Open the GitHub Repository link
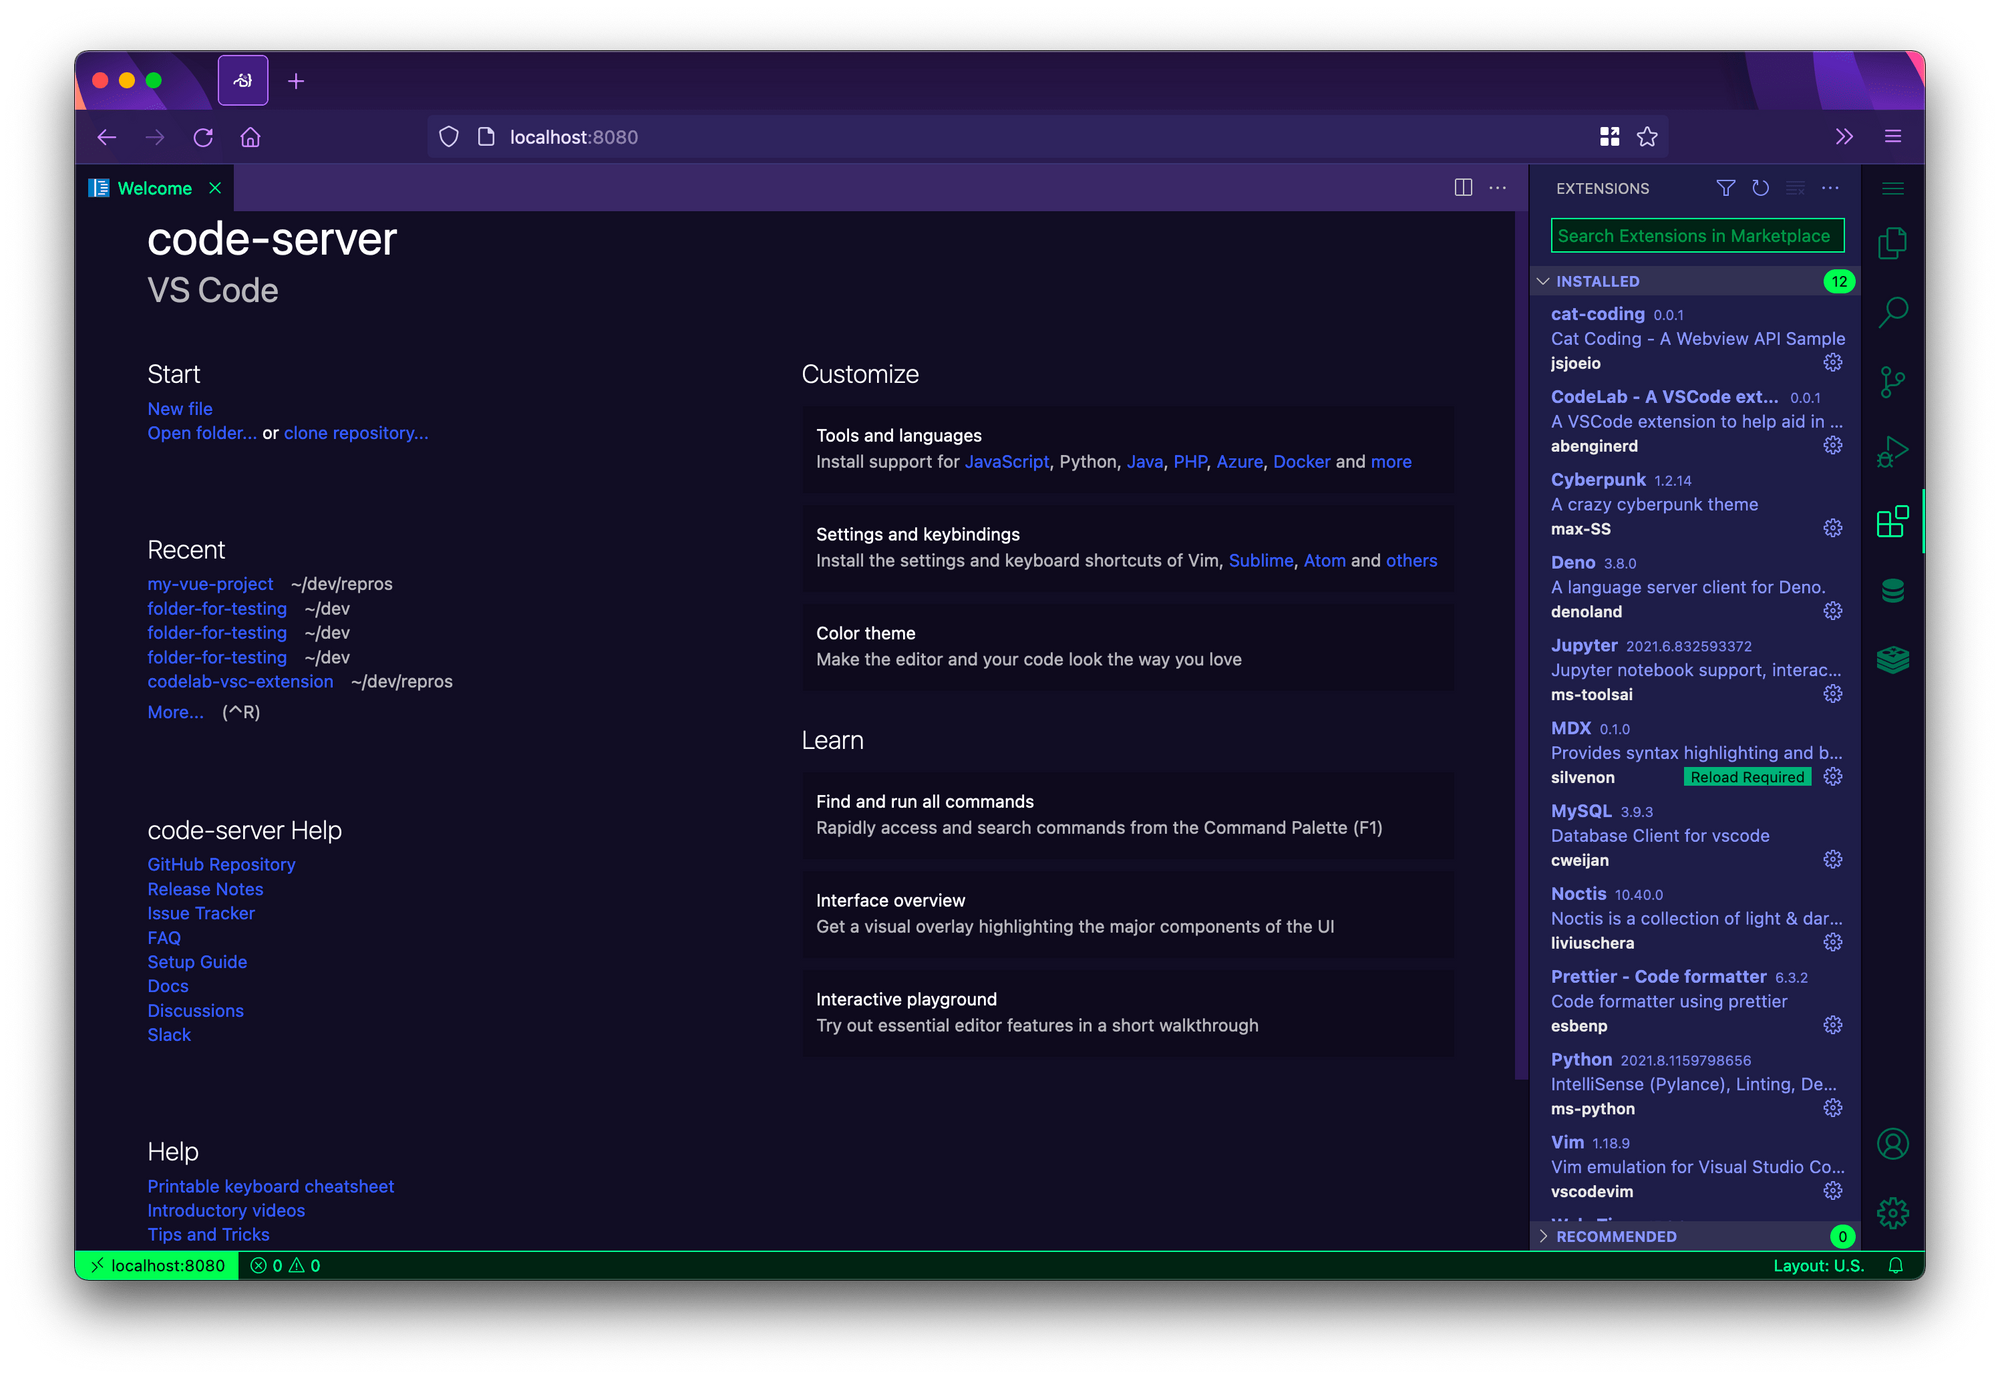Image resolution: width=2000 pixels, height=1379 pixels. [x=221, y=864]
